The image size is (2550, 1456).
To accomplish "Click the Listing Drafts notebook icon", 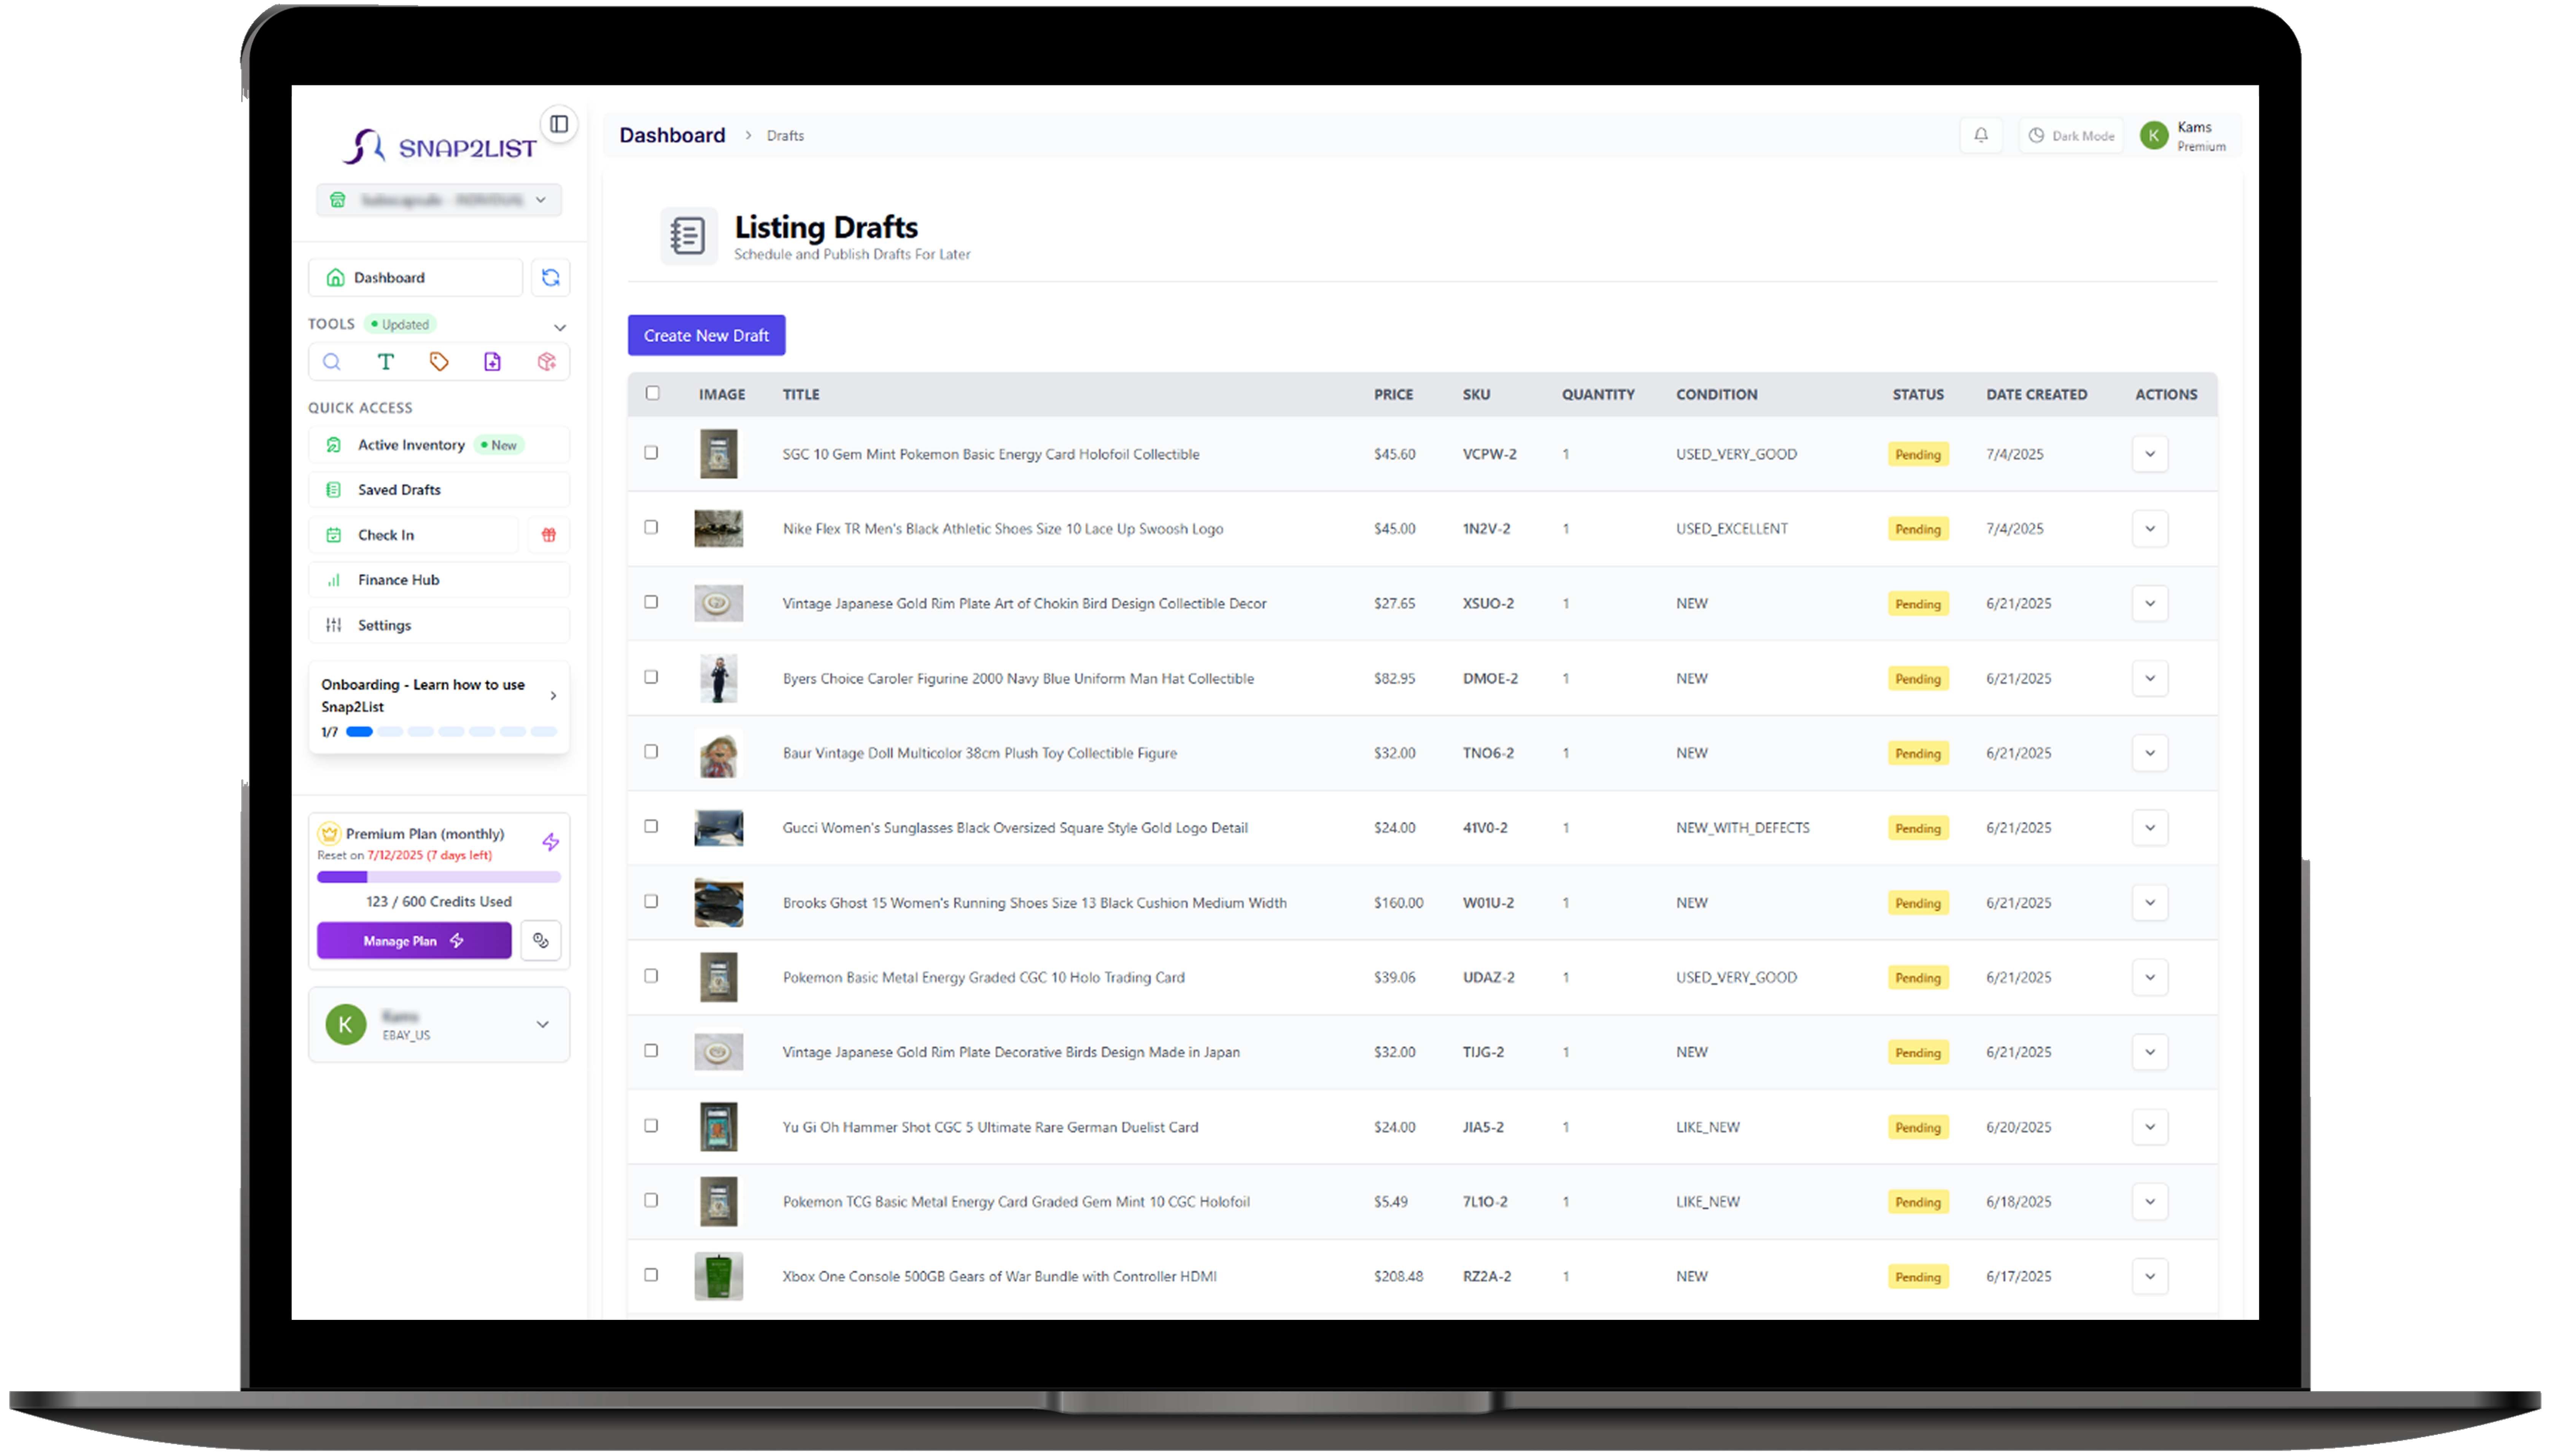I will pyautogui.click(x=688, y=236).
